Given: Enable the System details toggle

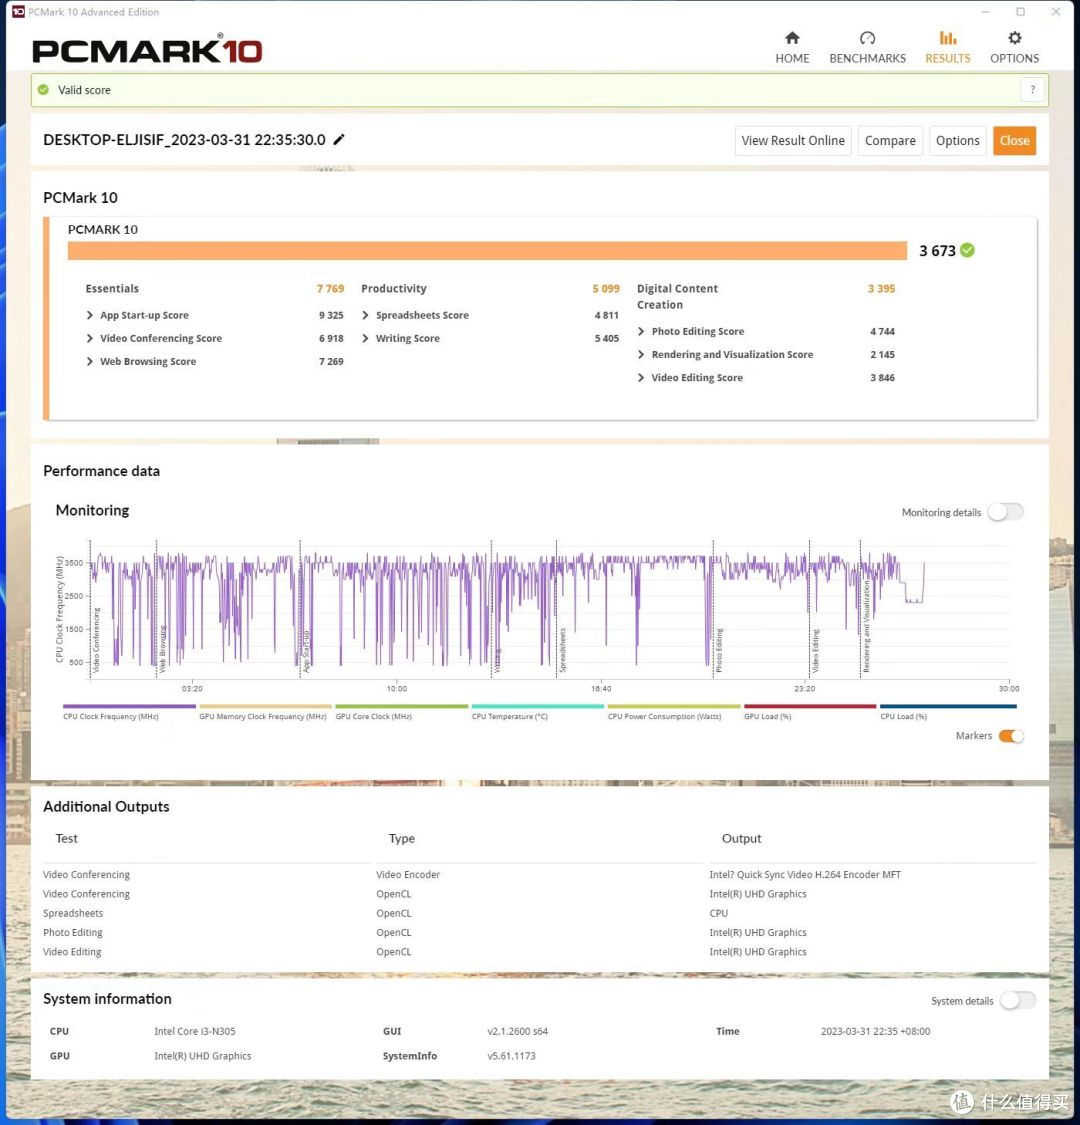Looking at the screenshot, I should [x=1018, y=1000].
